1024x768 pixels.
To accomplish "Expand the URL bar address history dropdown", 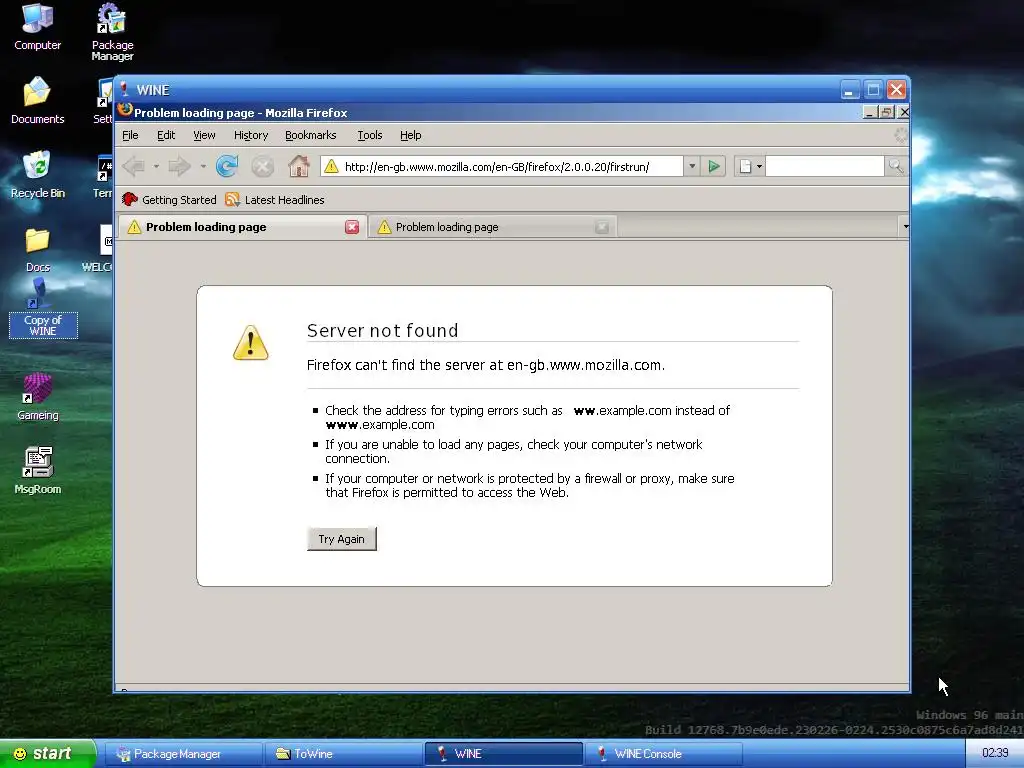I will (x=692, y=167).
